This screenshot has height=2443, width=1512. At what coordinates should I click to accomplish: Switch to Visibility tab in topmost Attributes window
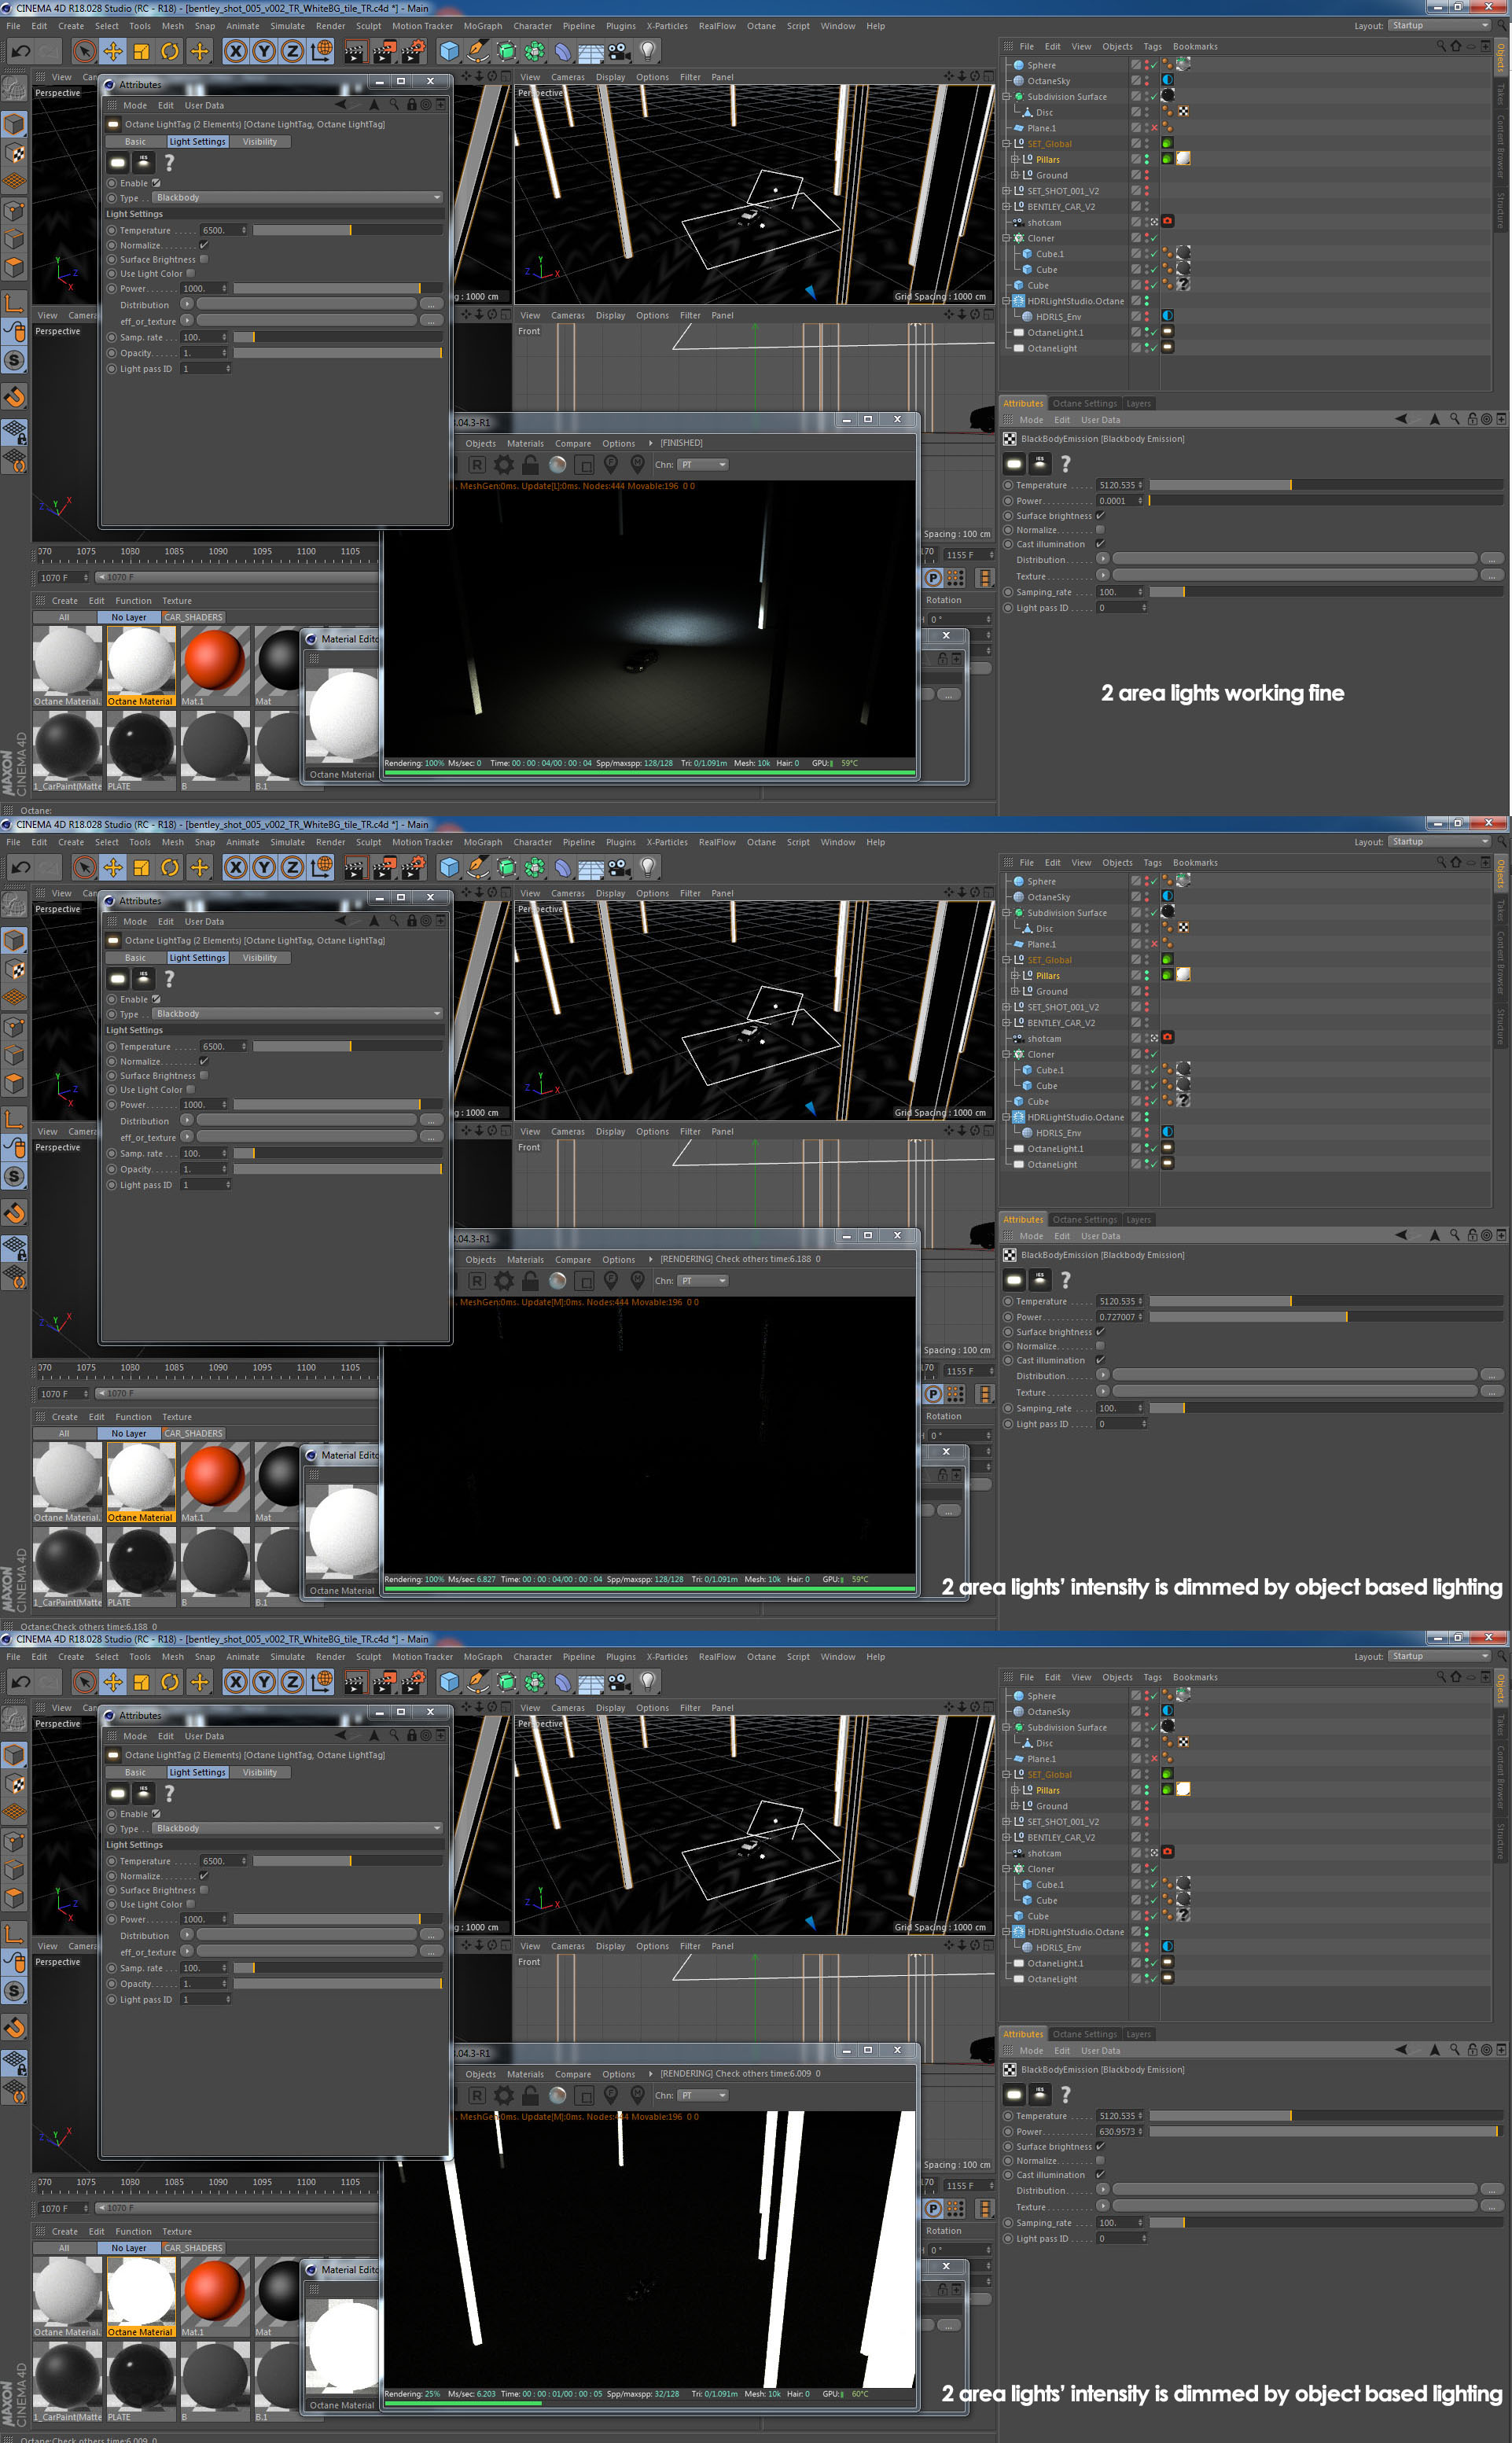pos(259,142)
